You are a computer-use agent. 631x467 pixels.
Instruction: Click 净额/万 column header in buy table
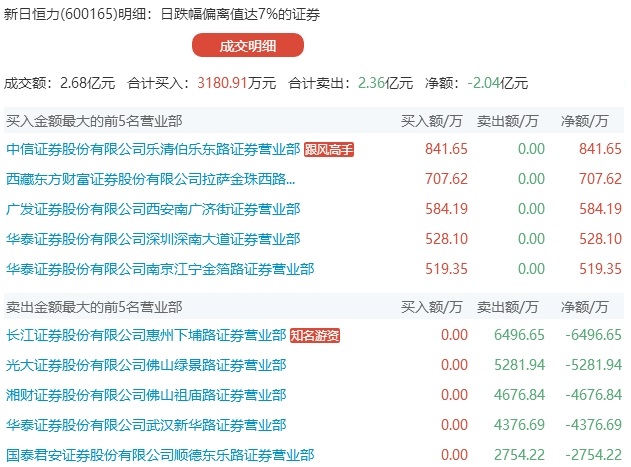pos(584,121)
